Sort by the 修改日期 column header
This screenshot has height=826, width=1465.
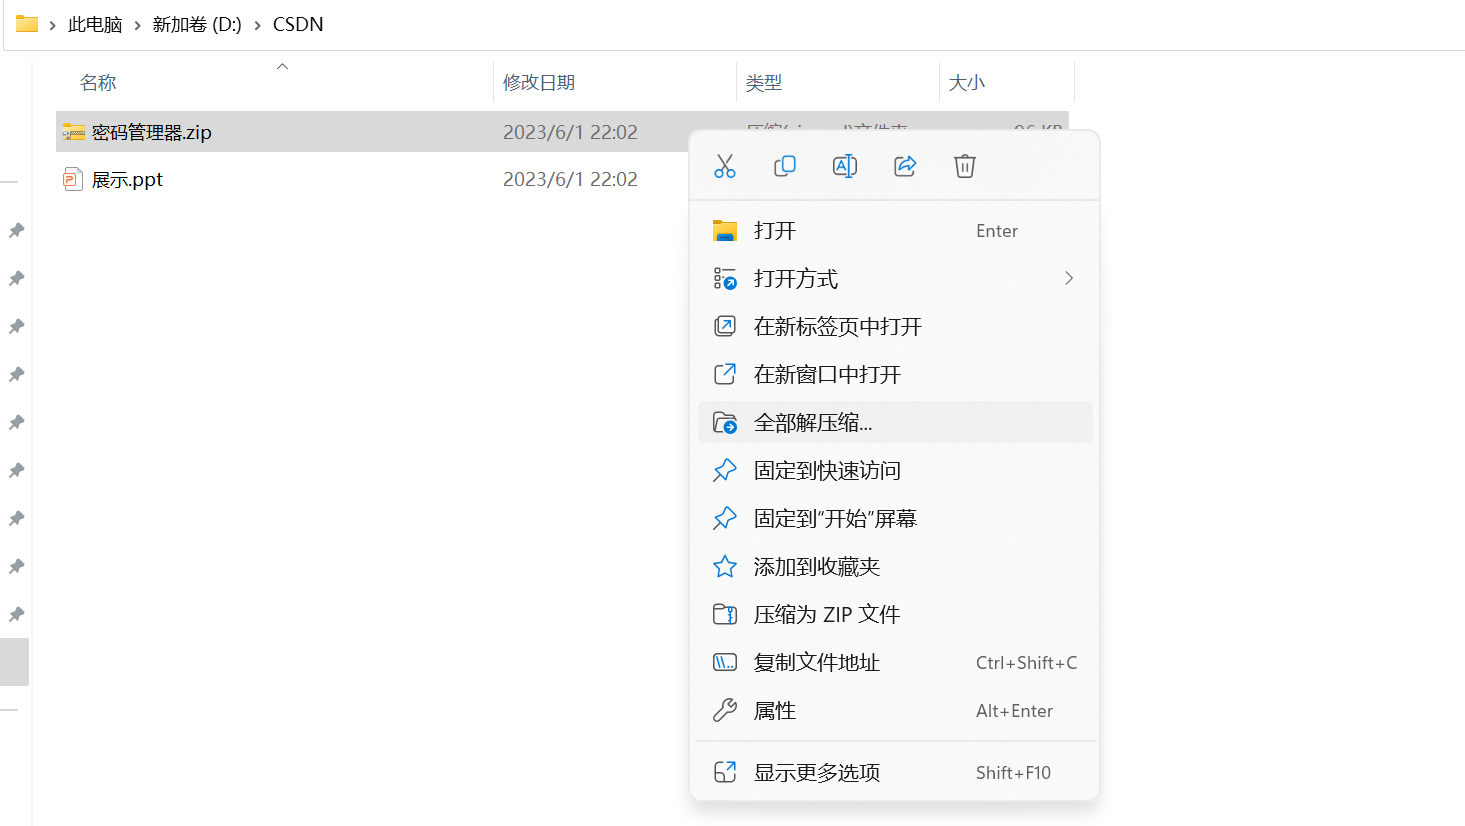click(x=539, y=83)
